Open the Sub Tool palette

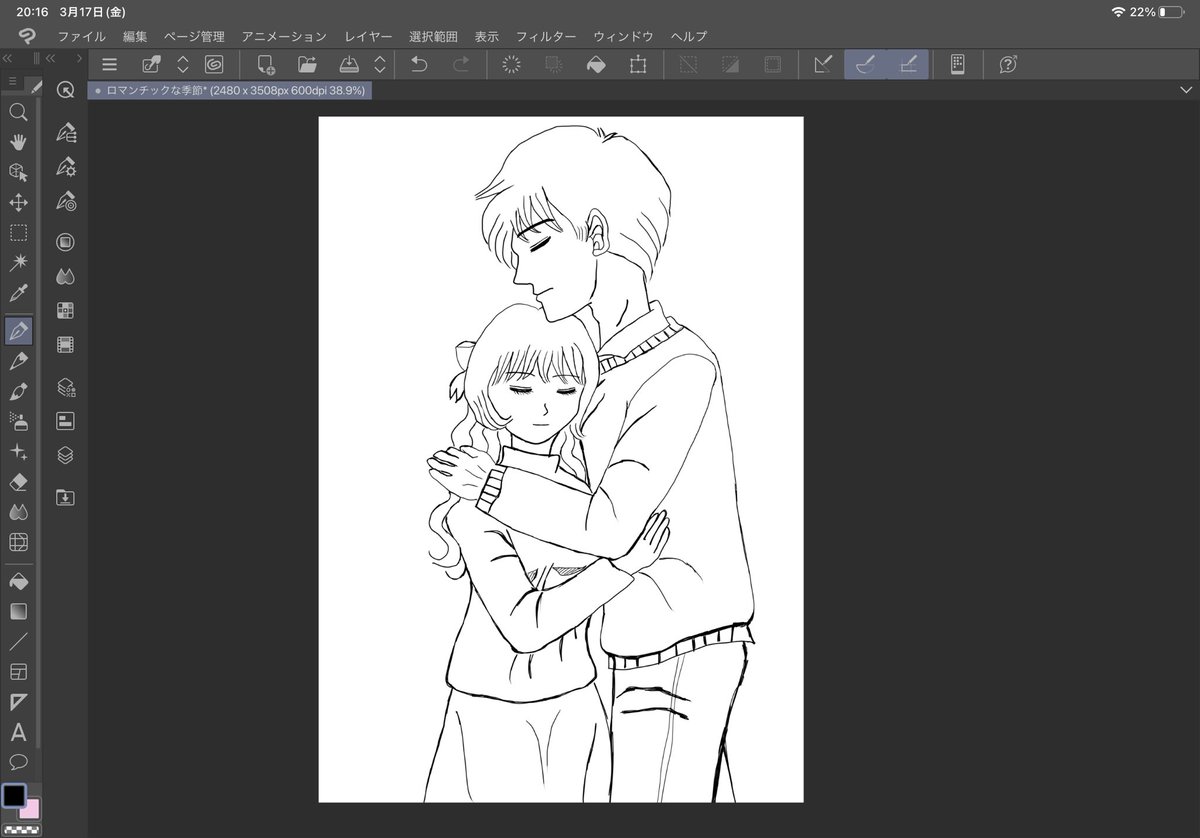click(66, 132)
